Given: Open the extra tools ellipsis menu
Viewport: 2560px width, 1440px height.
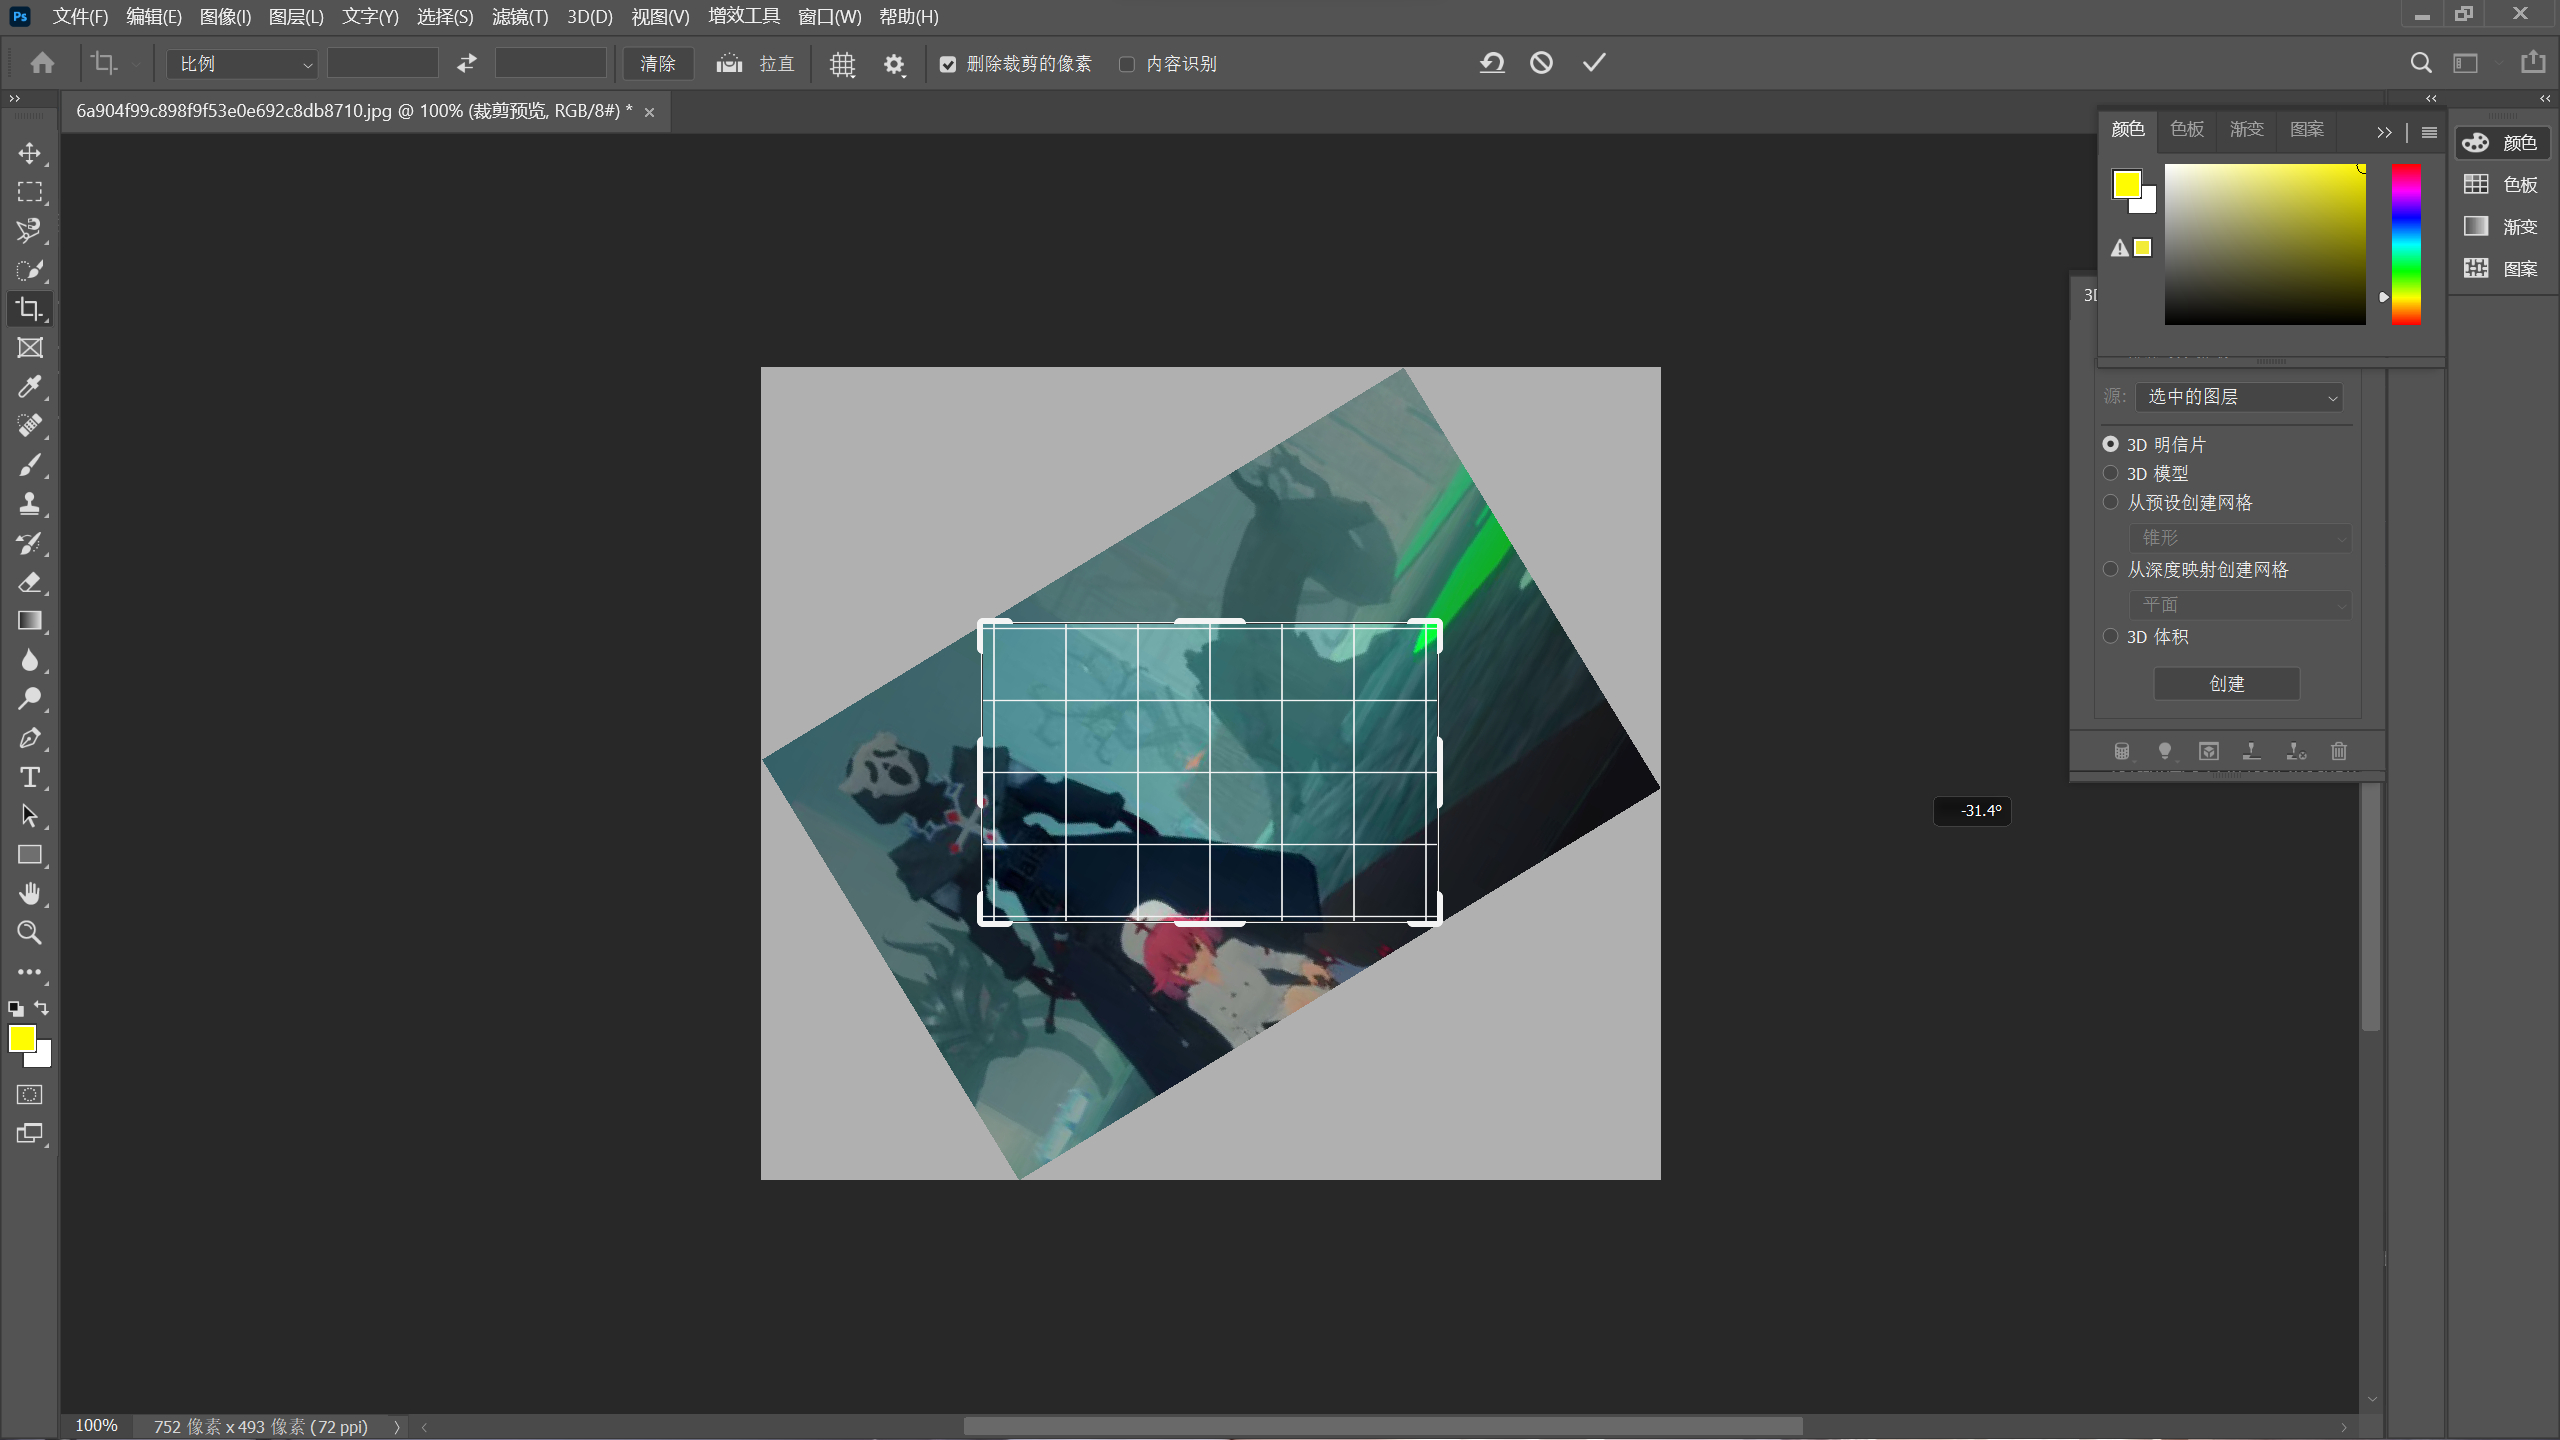Looking at the screenshot, I should coord(29,972).
